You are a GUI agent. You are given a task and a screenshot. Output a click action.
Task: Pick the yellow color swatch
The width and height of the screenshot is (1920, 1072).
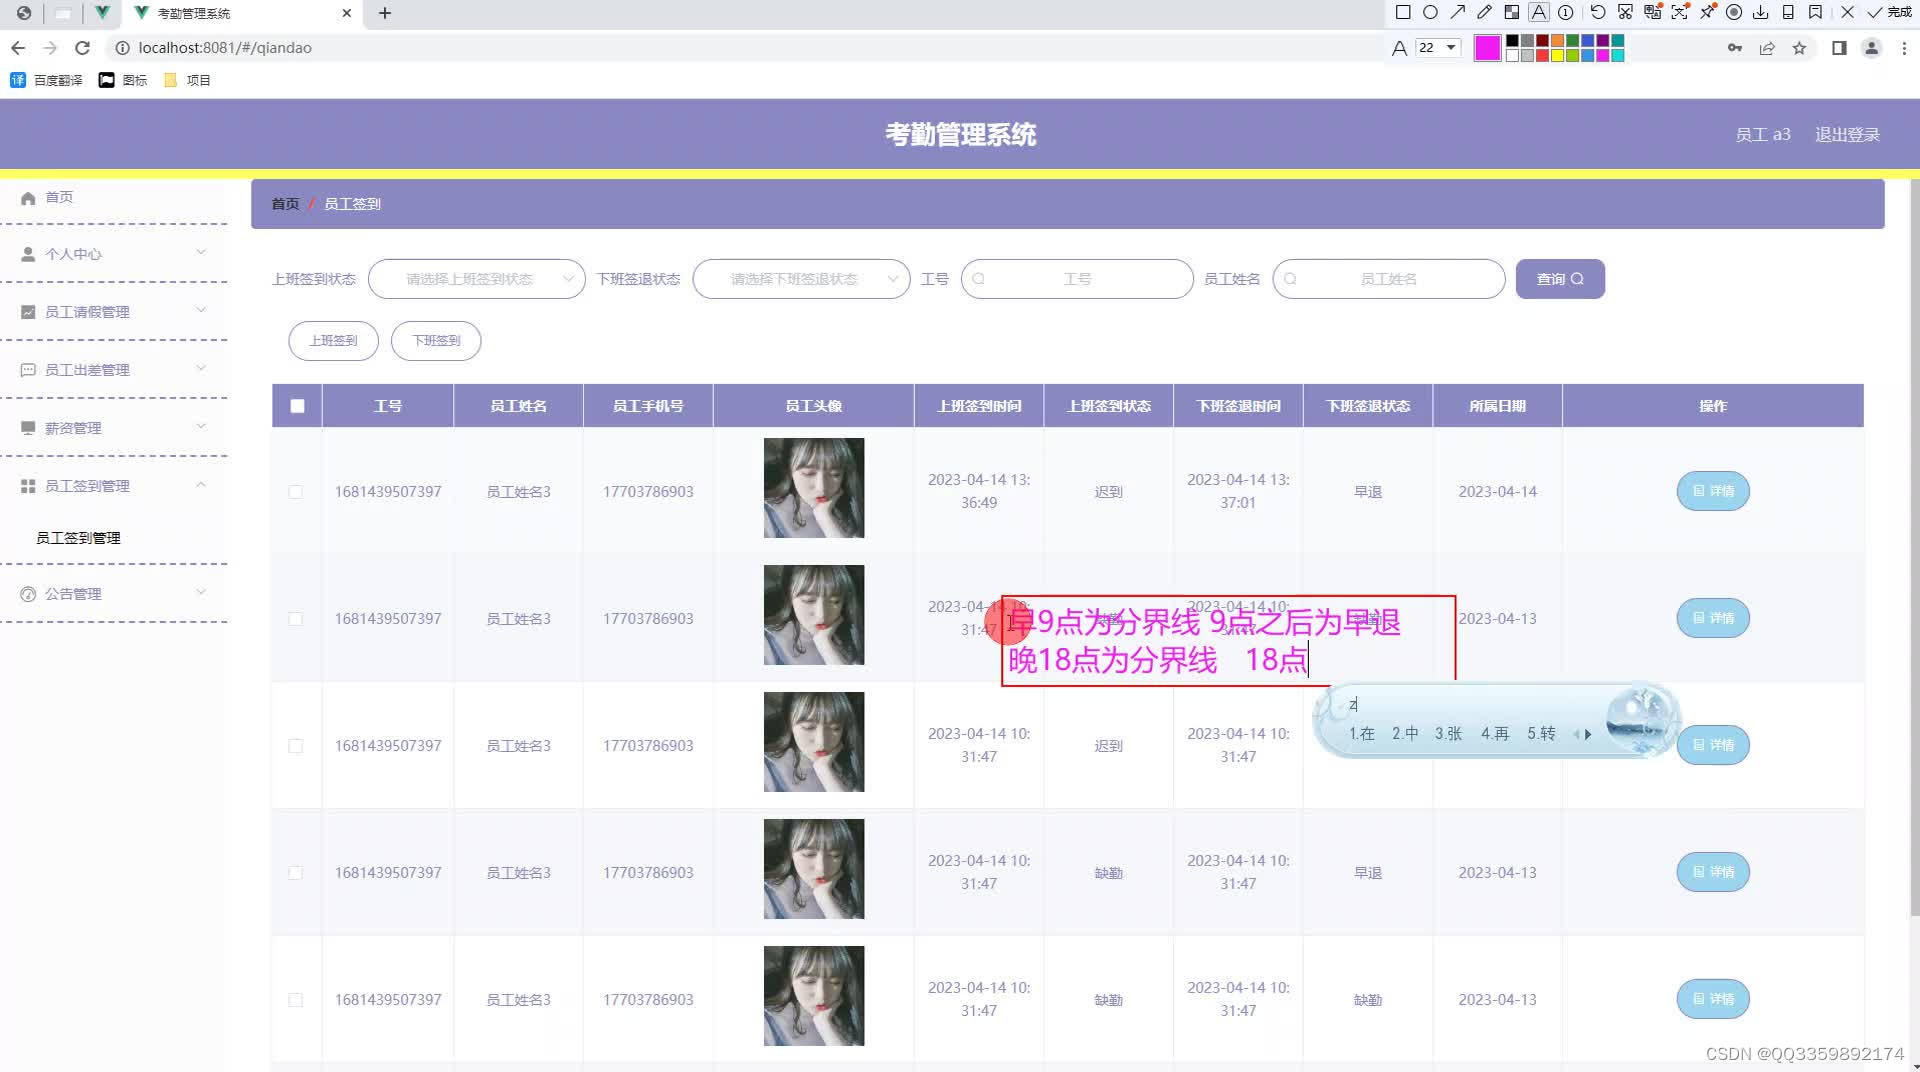click(x=1557, y=56)
